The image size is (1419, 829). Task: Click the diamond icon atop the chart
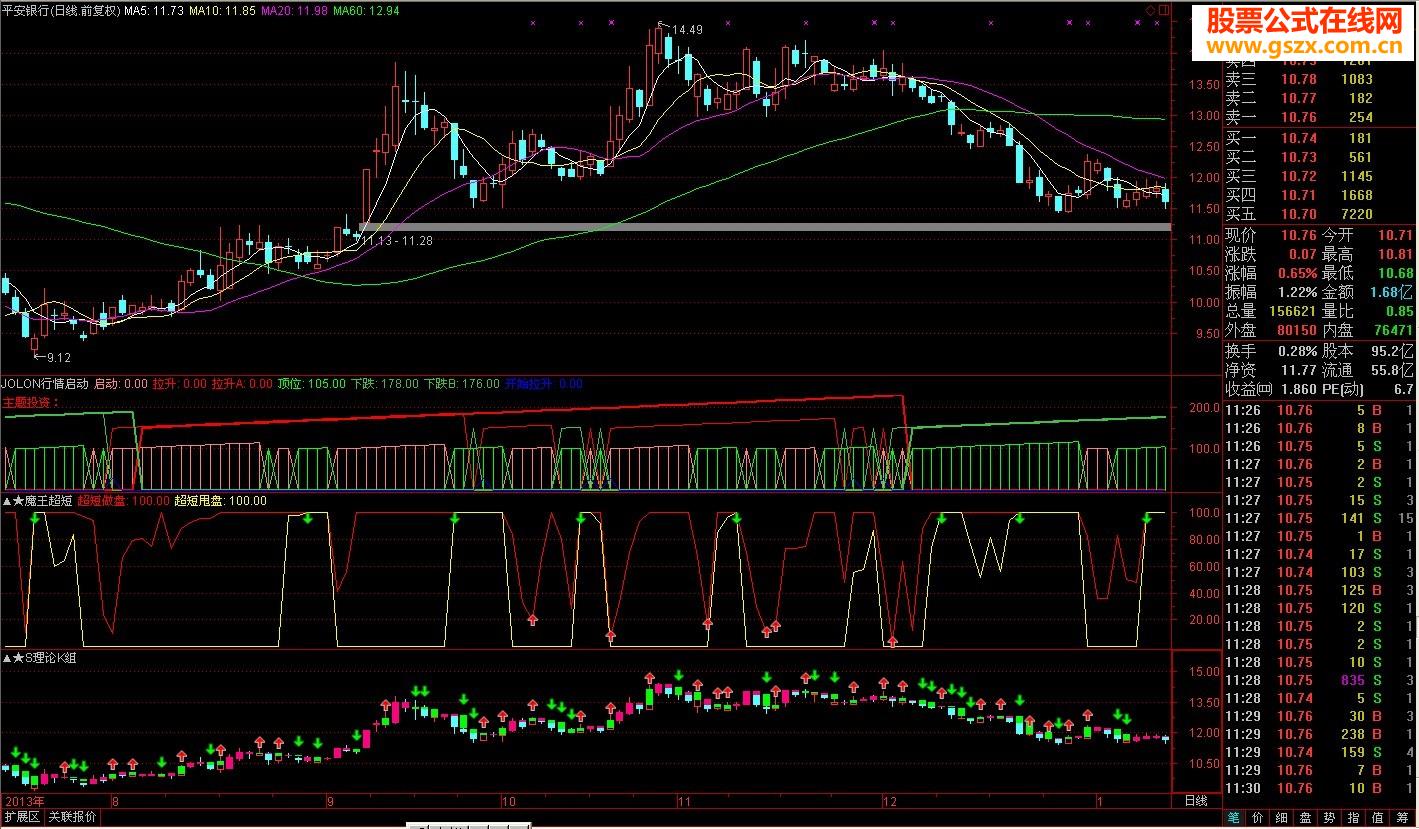1150,10
